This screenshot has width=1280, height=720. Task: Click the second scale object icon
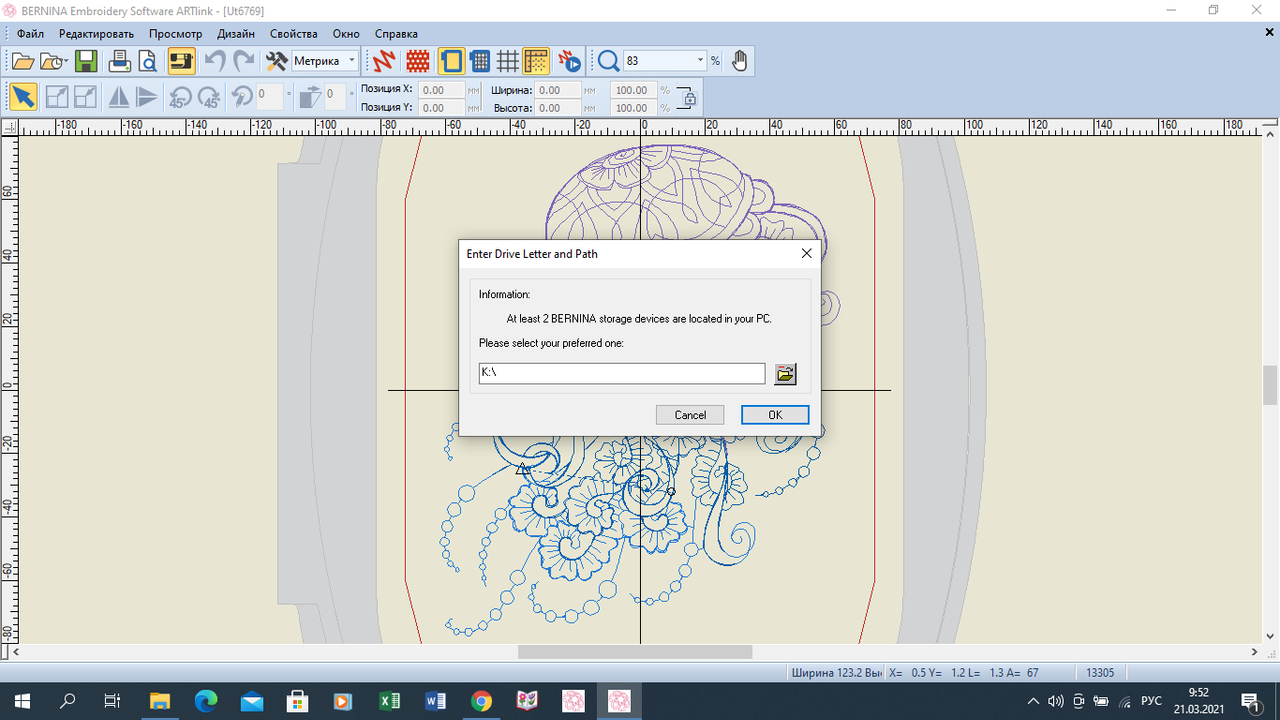(86, 97)
